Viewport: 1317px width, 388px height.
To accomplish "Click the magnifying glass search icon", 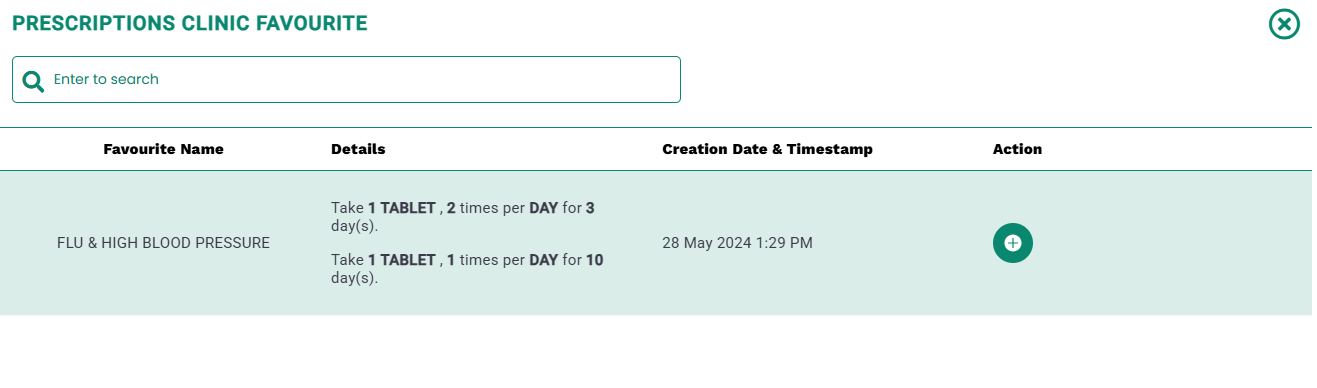I will [33, 81].
